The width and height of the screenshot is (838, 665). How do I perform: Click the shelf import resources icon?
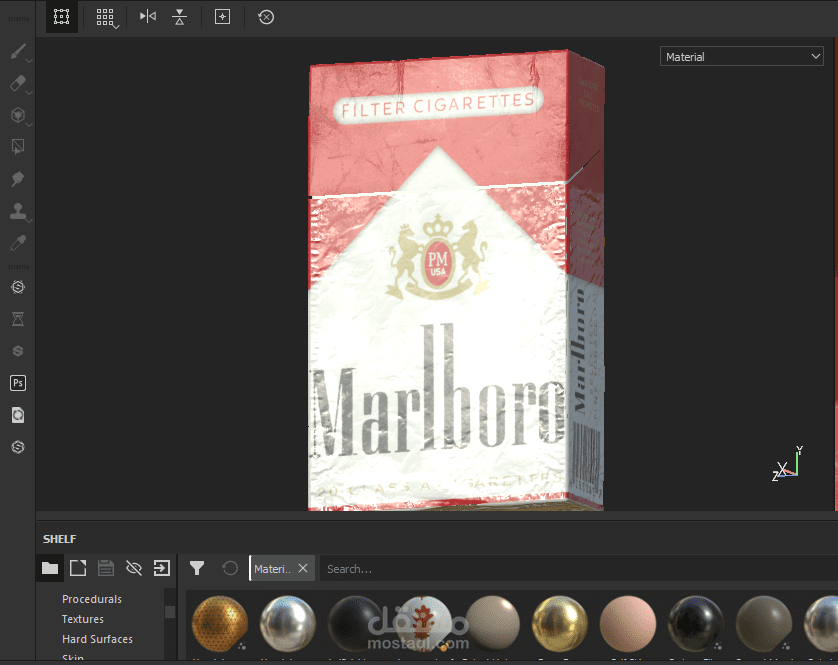[x=161, y=568]
